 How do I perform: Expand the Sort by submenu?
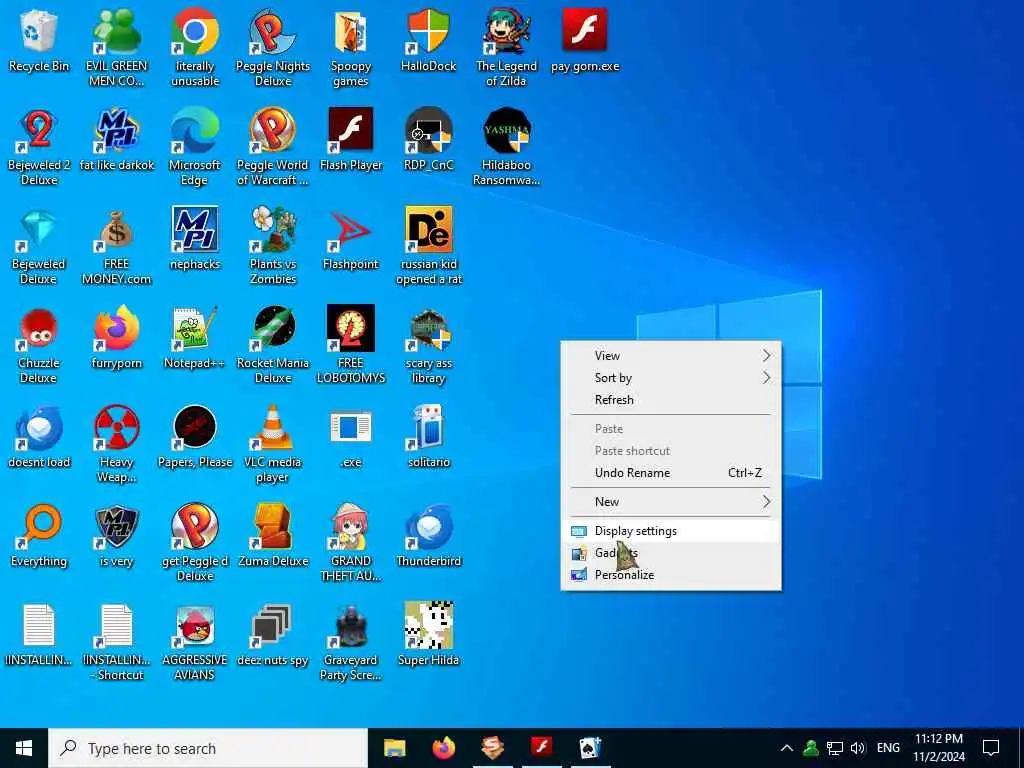[671, 378]
